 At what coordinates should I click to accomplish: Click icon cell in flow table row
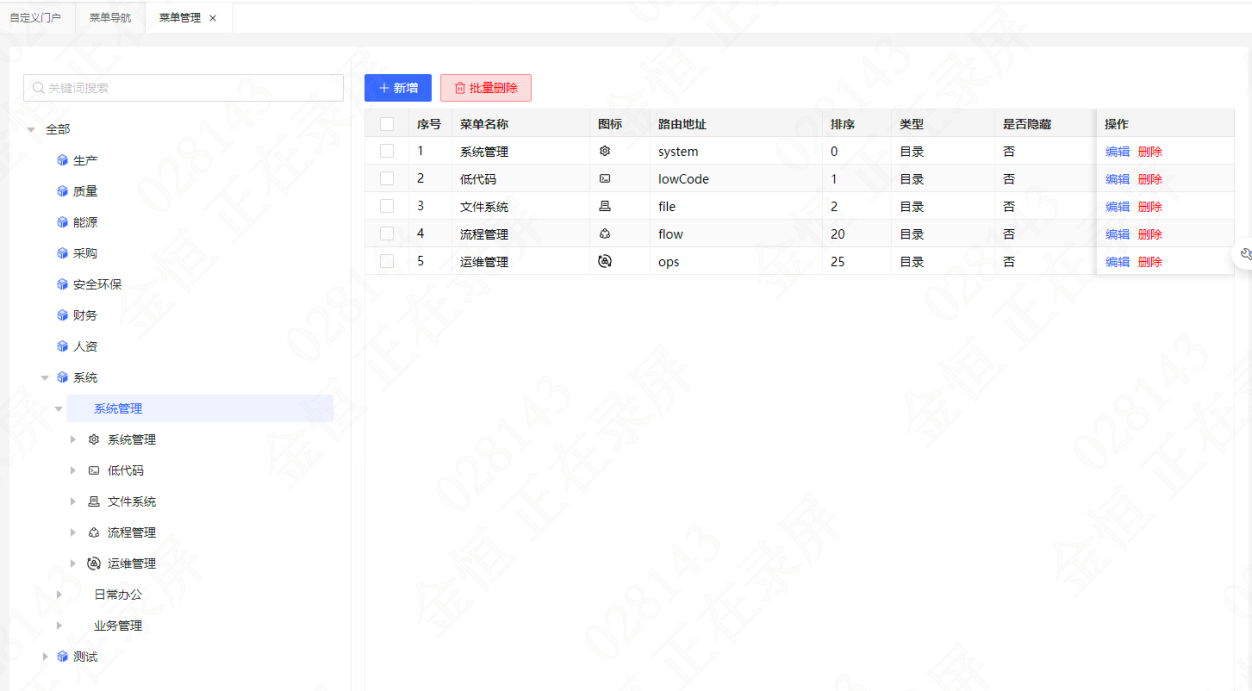coord(604,234)
